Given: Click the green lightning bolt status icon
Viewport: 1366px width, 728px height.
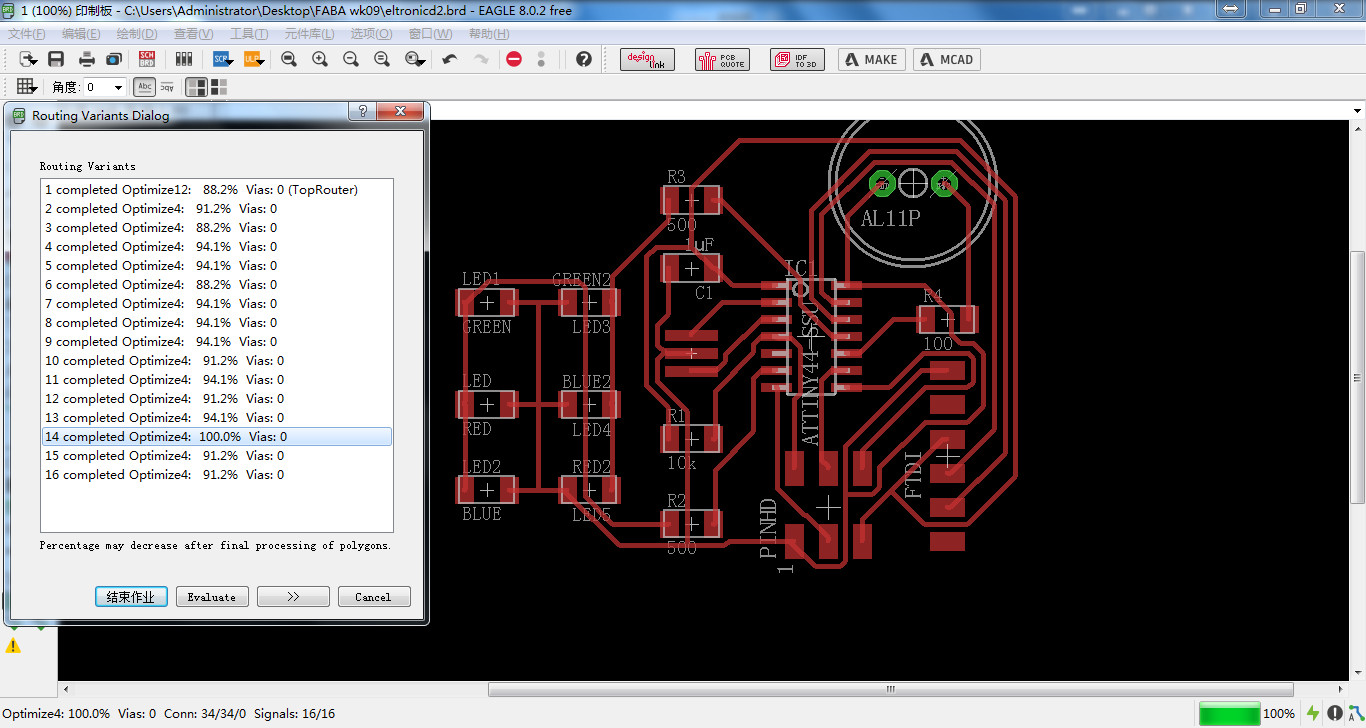Looking at the screenshot, I should (x=1314, y=713).
